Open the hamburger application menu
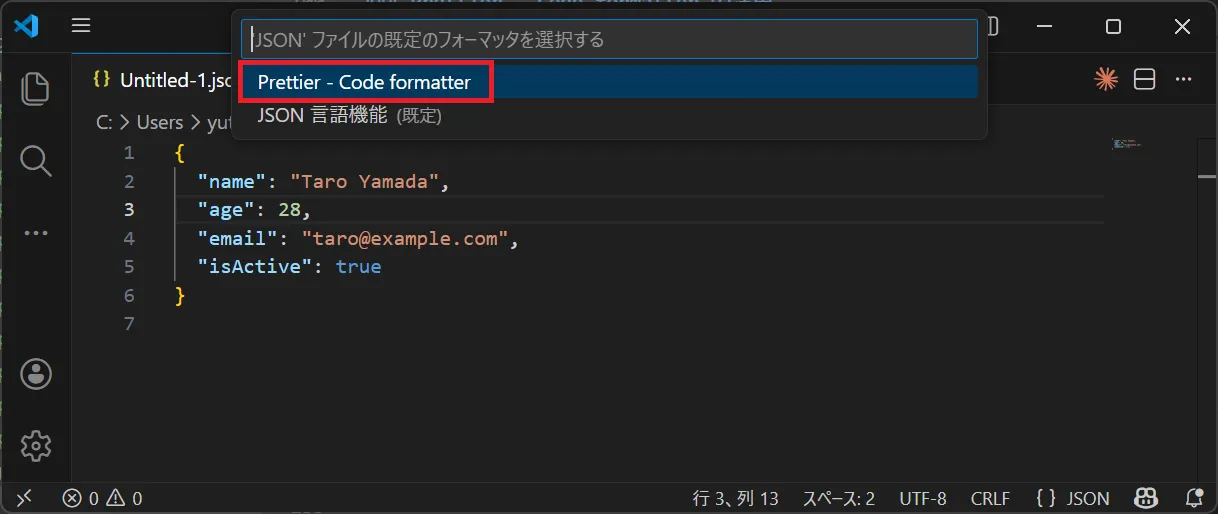 (81, 26)
